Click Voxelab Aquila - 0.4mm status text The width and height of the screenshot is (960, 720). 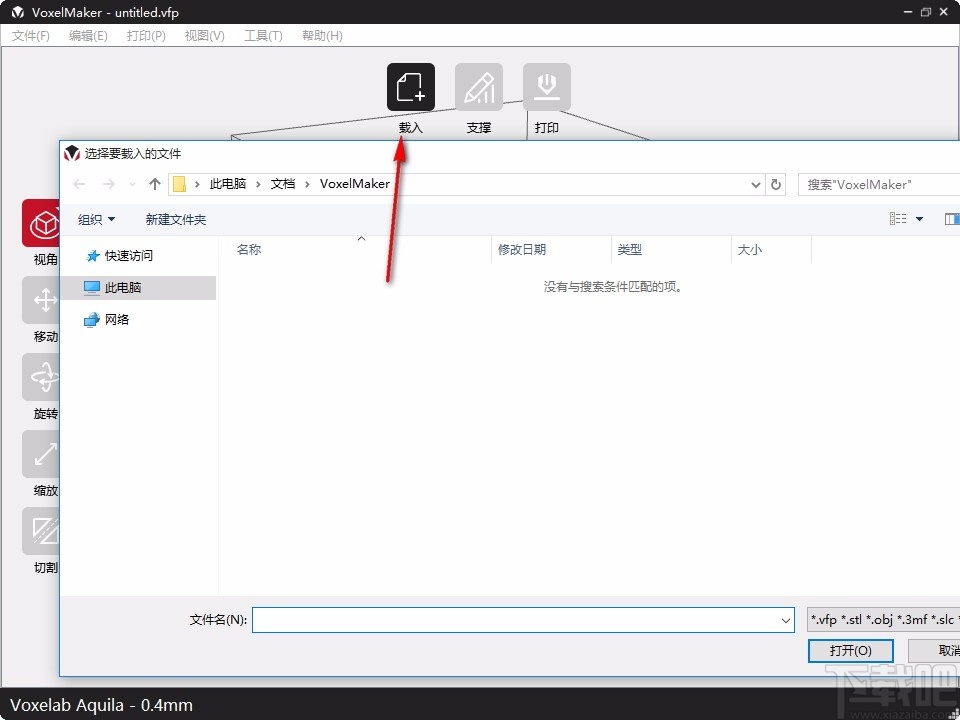[102, 705]
